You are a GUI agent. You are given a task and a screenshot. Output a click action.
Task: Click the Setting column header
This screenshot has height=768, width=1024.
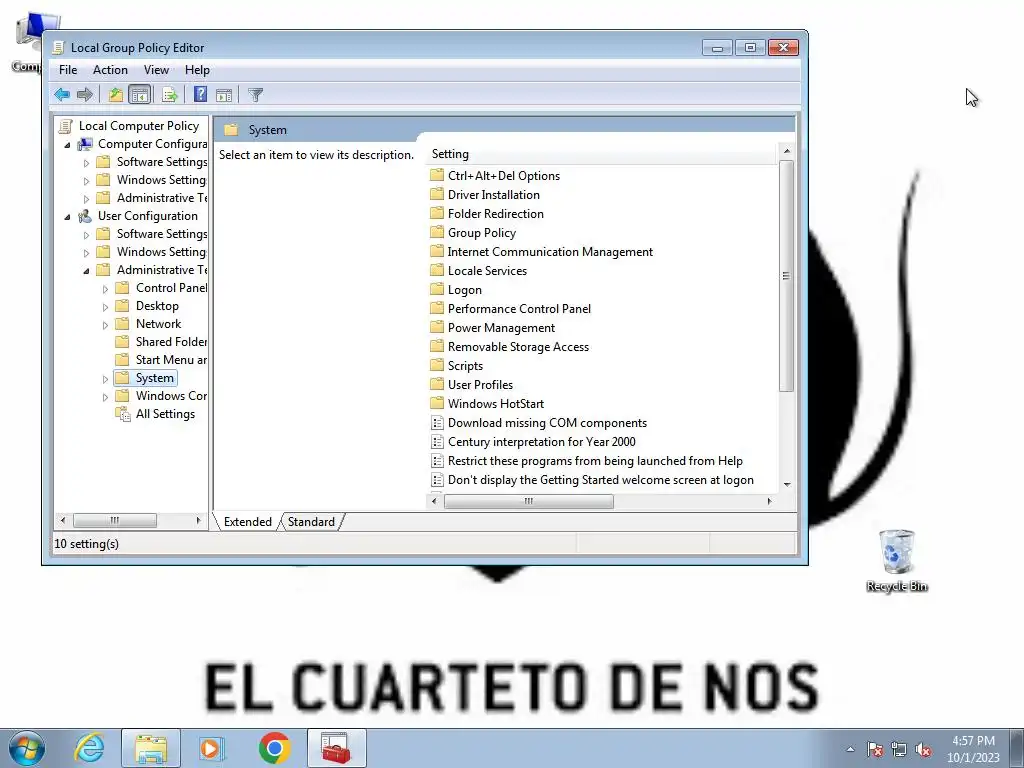pyautogui.click(x=602, y=154)
